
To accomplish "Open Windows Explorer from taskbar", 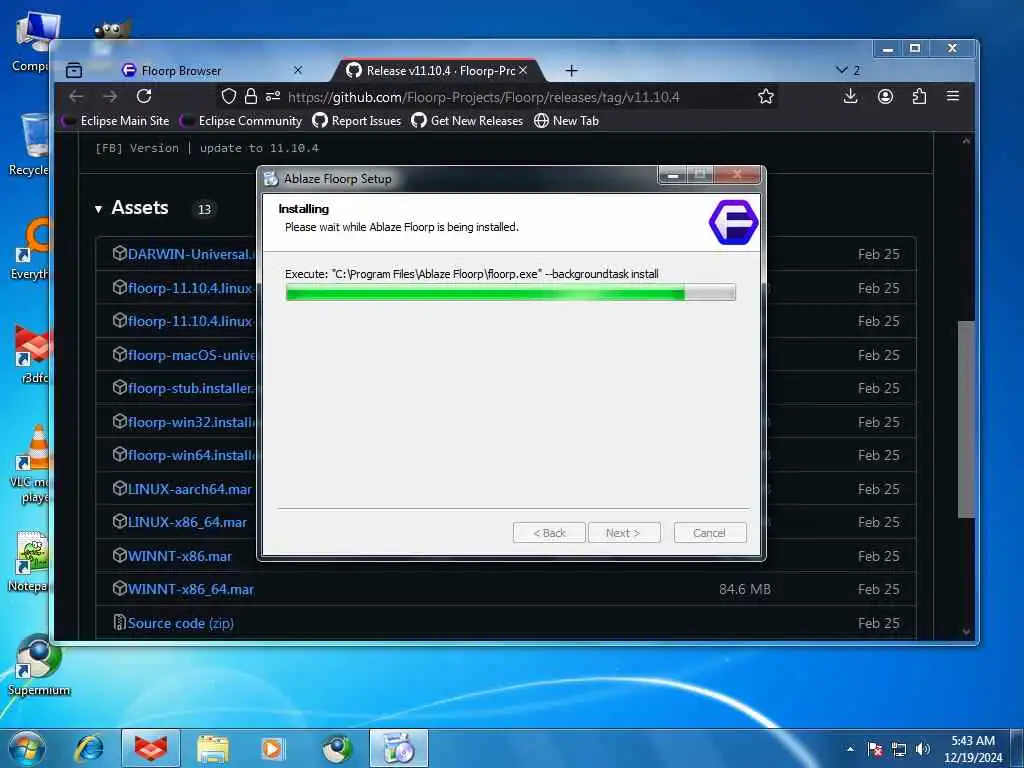I will click(213, 748).
